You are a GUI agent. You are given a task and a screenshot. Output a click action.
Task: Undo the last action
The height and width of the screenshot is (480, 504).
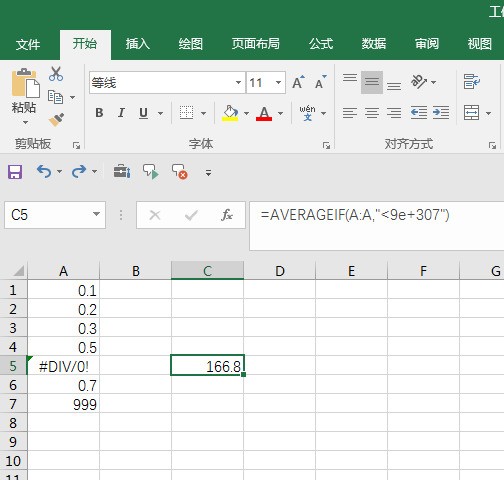pos(44,172)
